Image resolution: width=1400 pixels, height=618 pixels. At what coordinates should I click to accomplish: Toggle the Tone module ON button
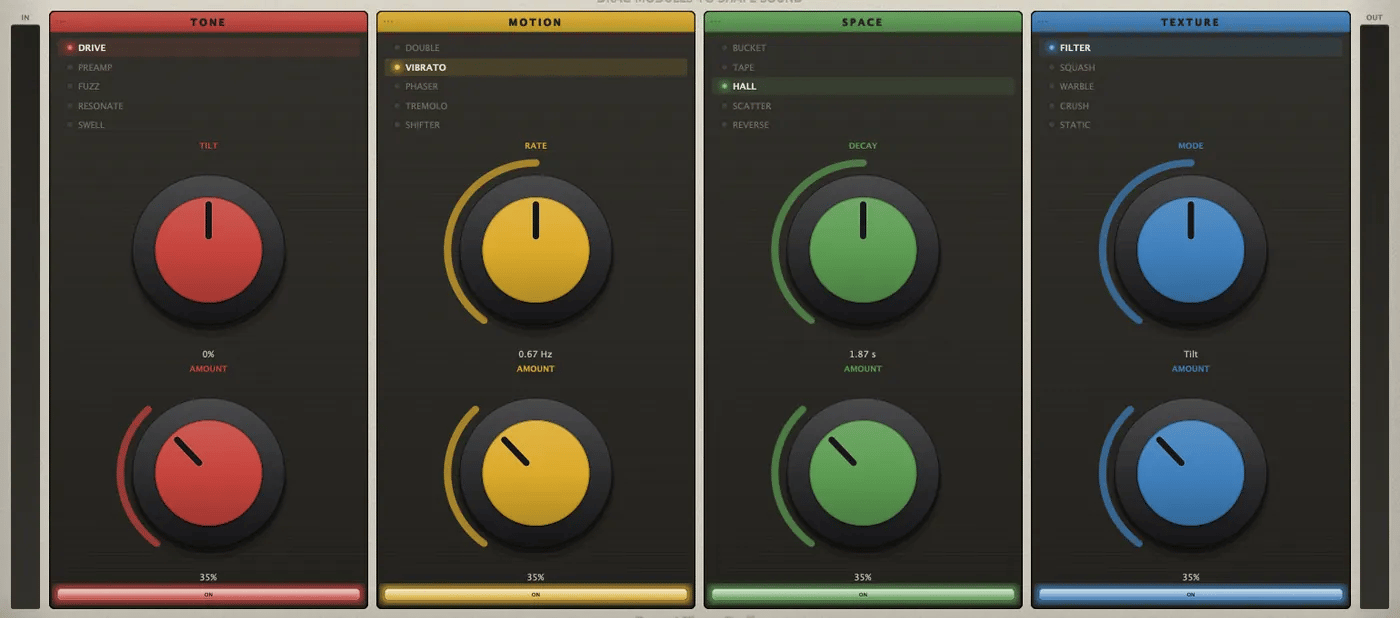208,594
